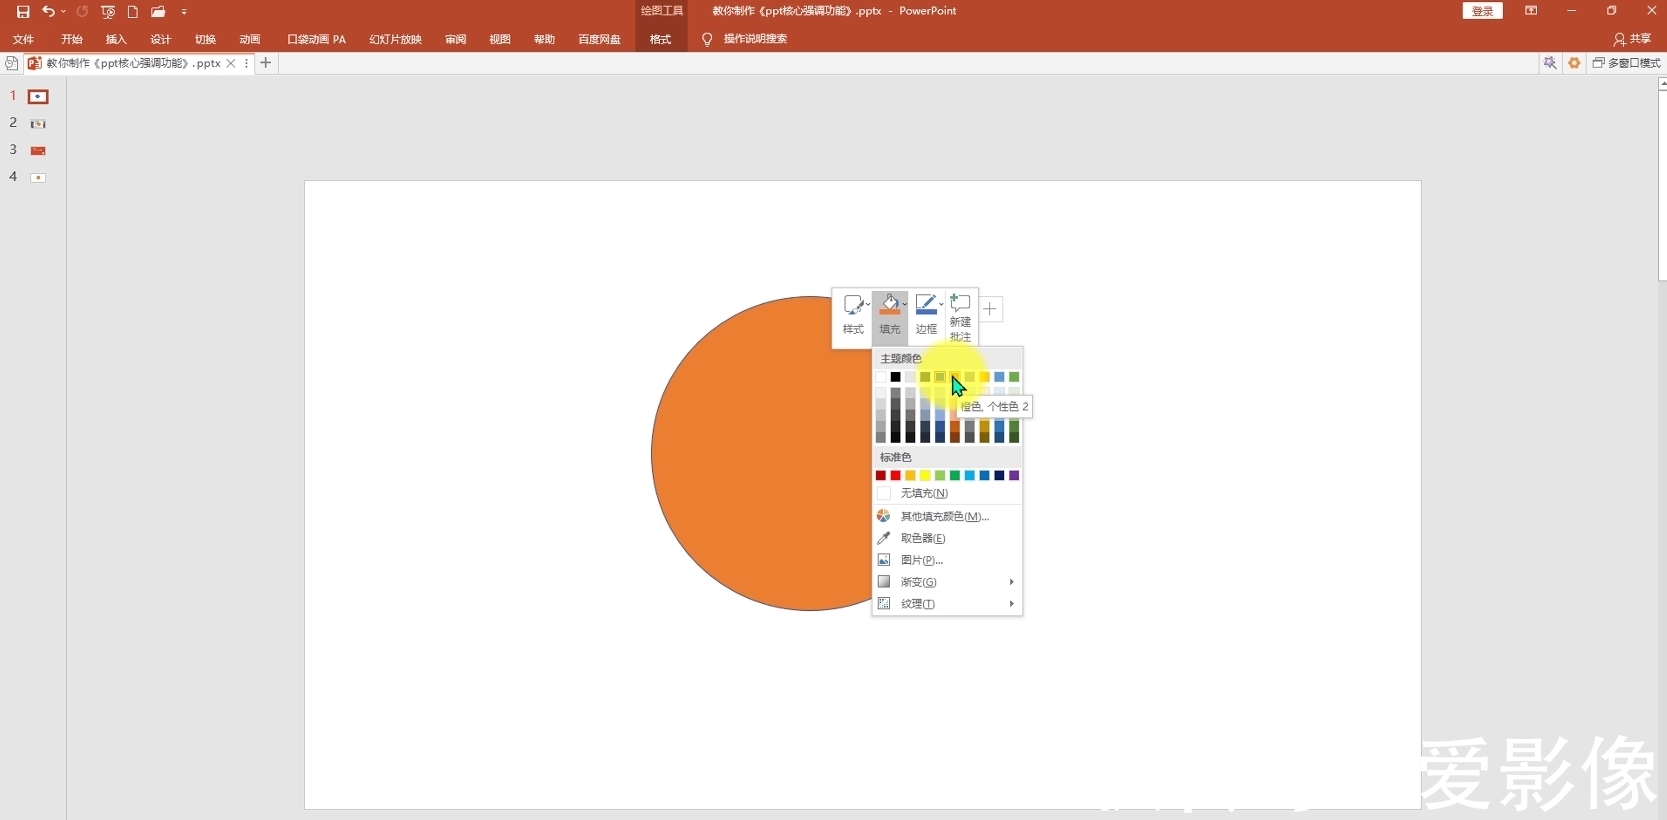Viewport: 1667px width, 820px height.
Task: Toggle multi-window mode (多窗口模式)
Action: click(1627, 63)
